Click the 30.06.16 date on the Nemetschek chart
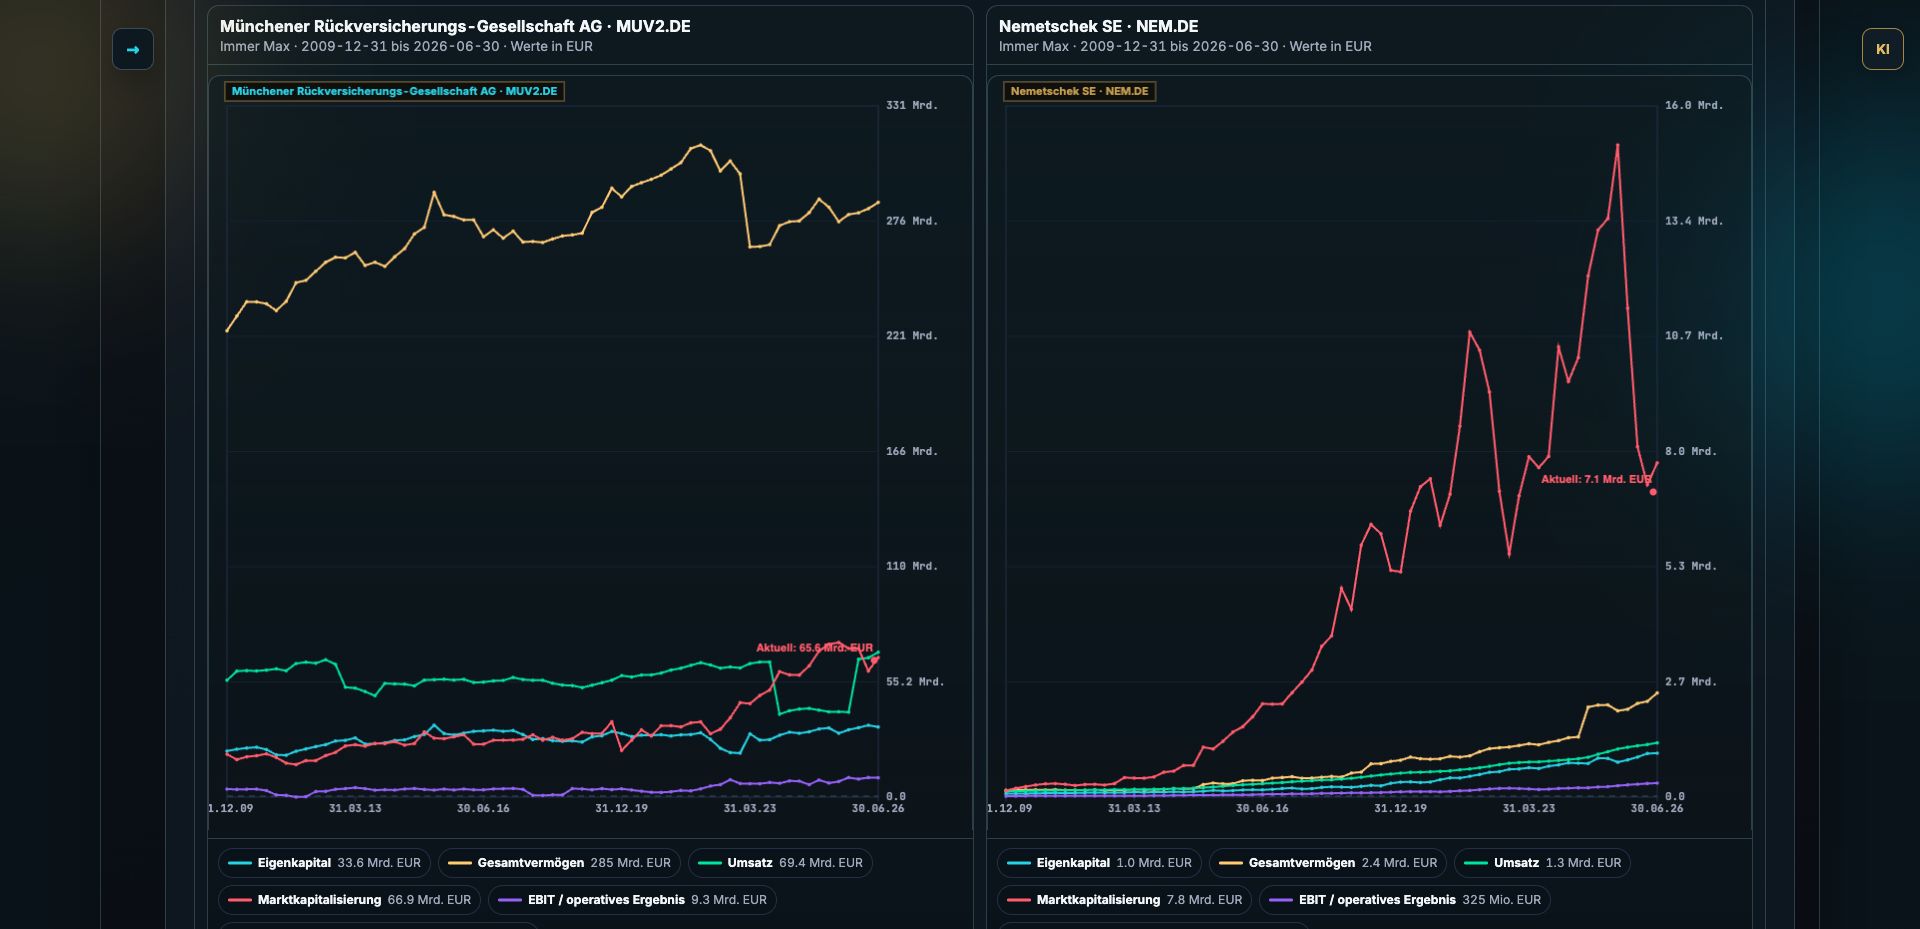 click(x=1262, y=808)
